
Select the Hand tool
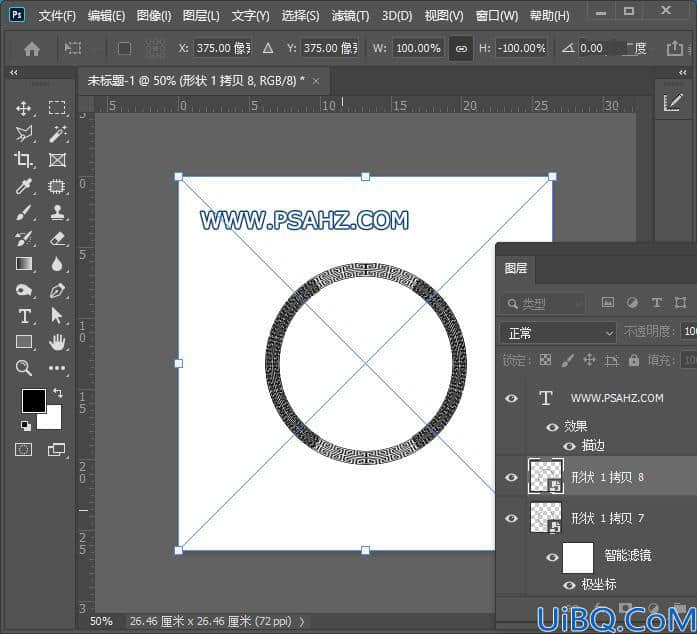[x=57, y=342]
